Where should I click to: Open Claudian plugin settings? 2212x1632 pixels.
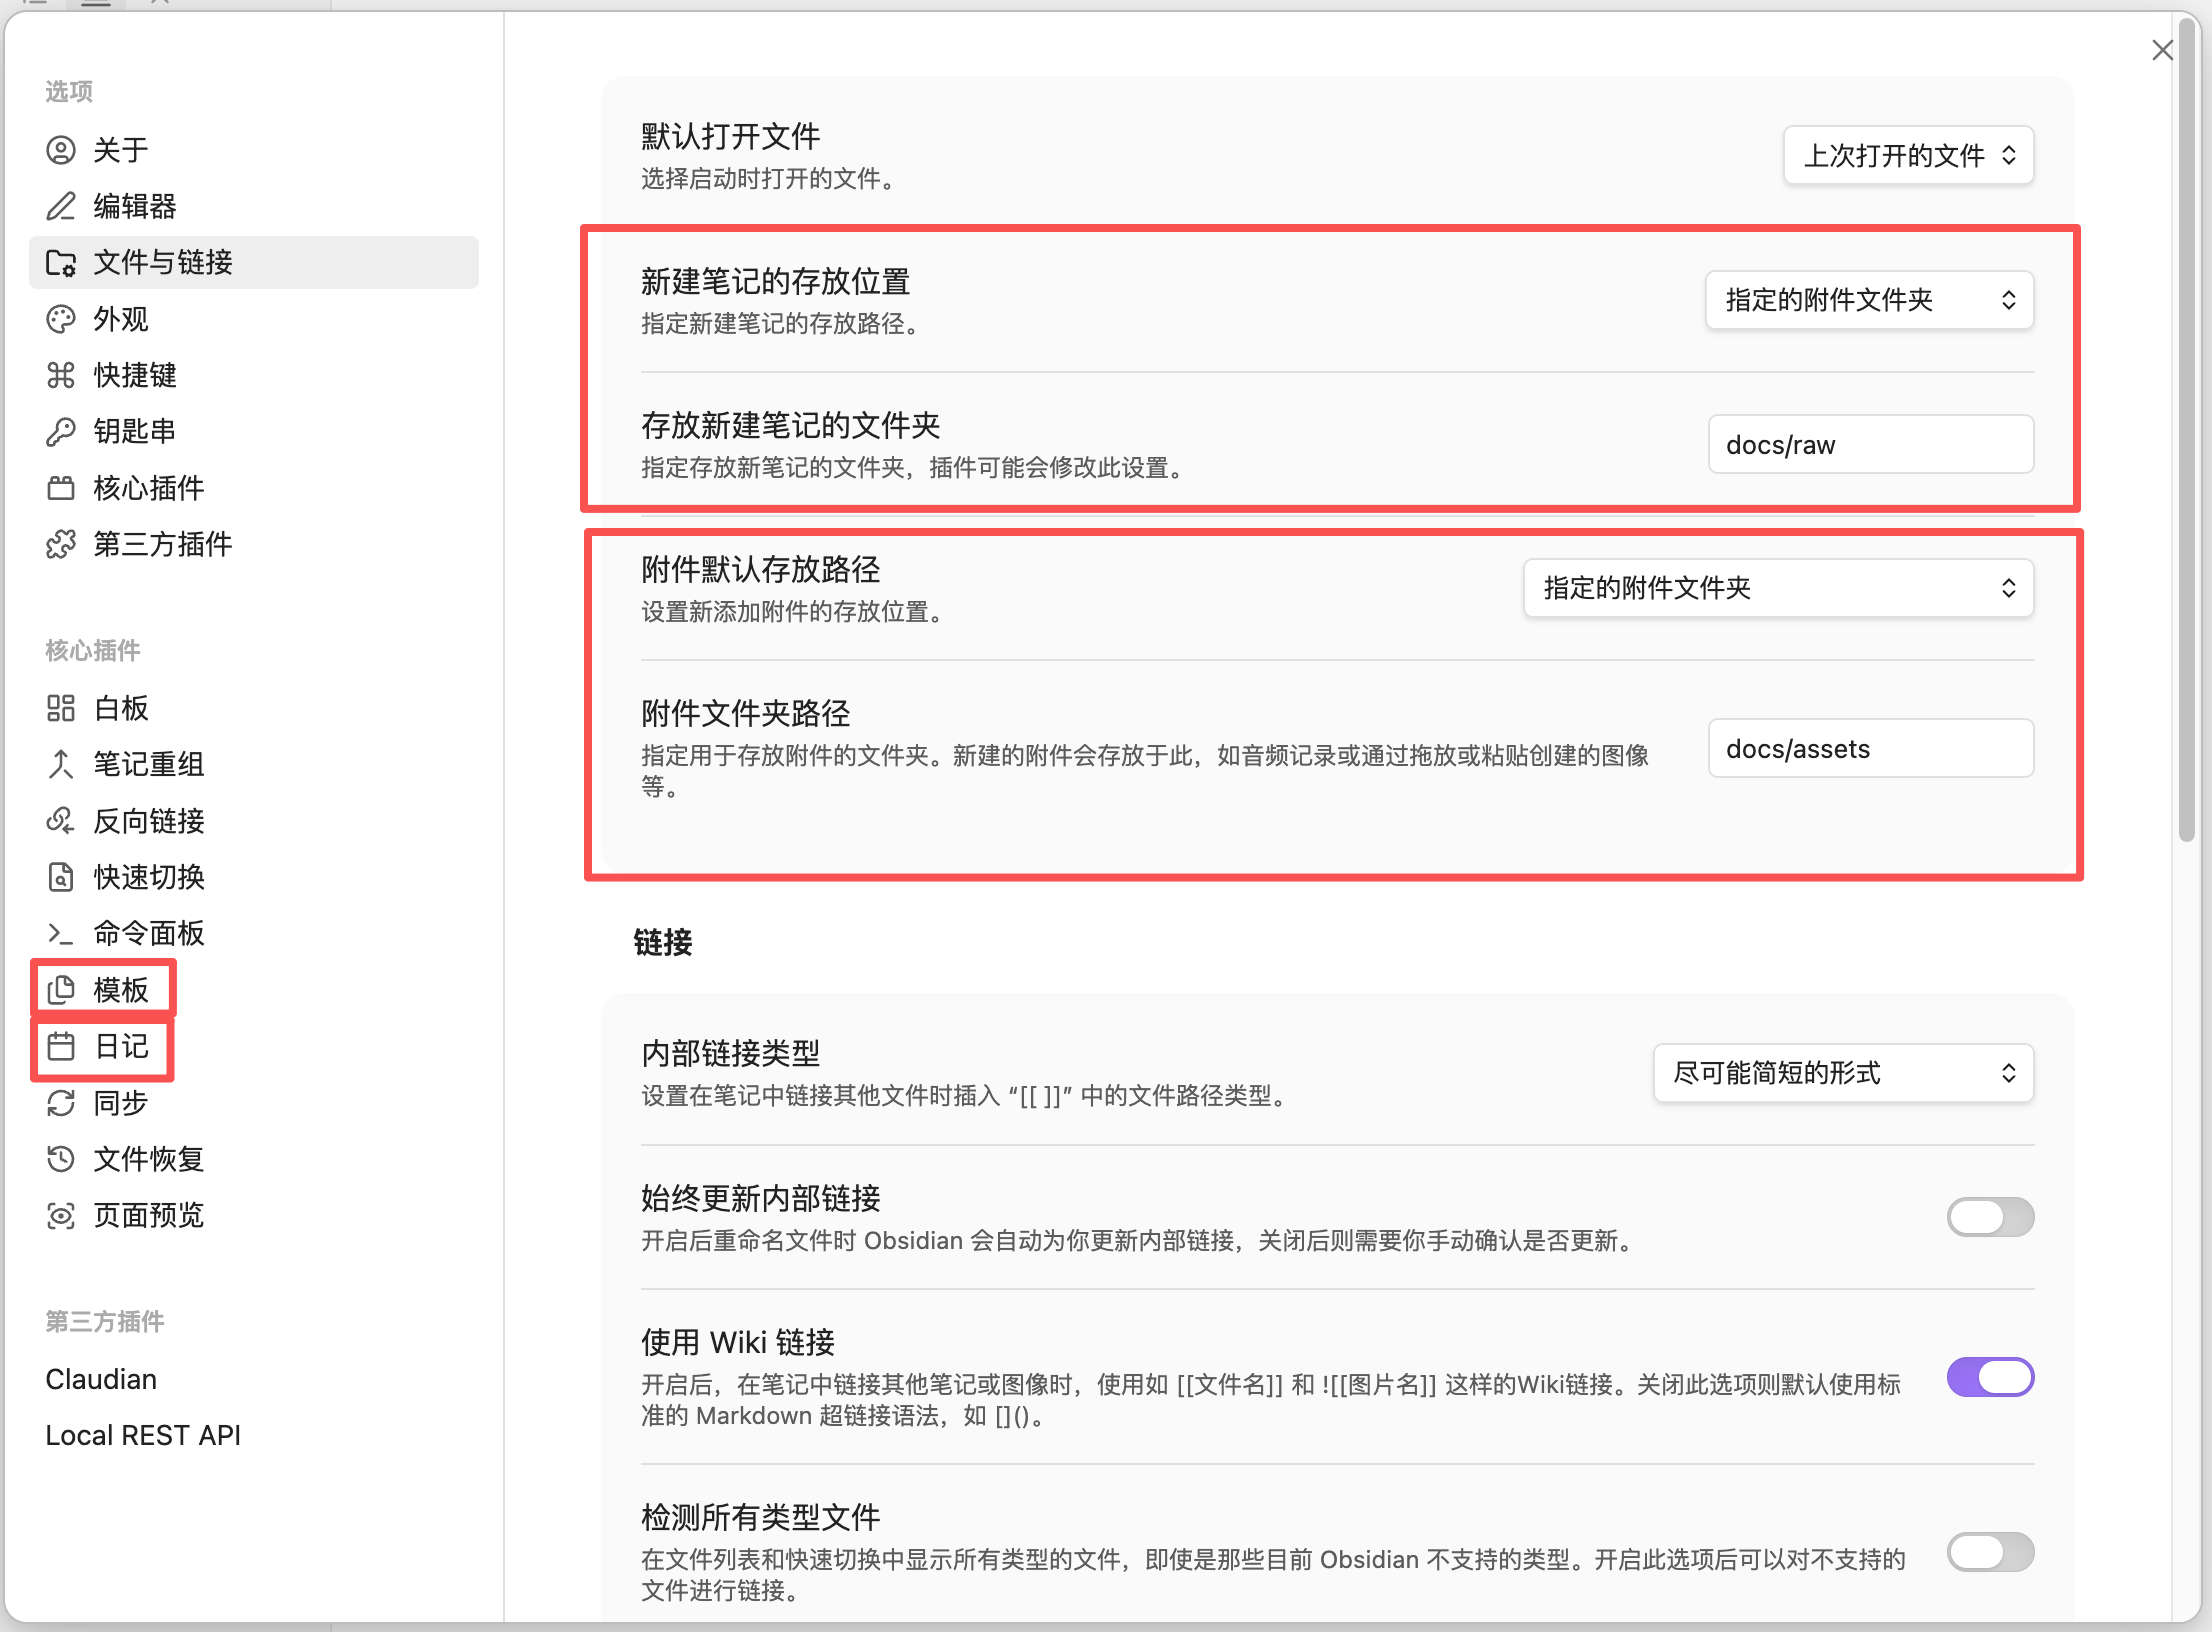click(101, 1379)
